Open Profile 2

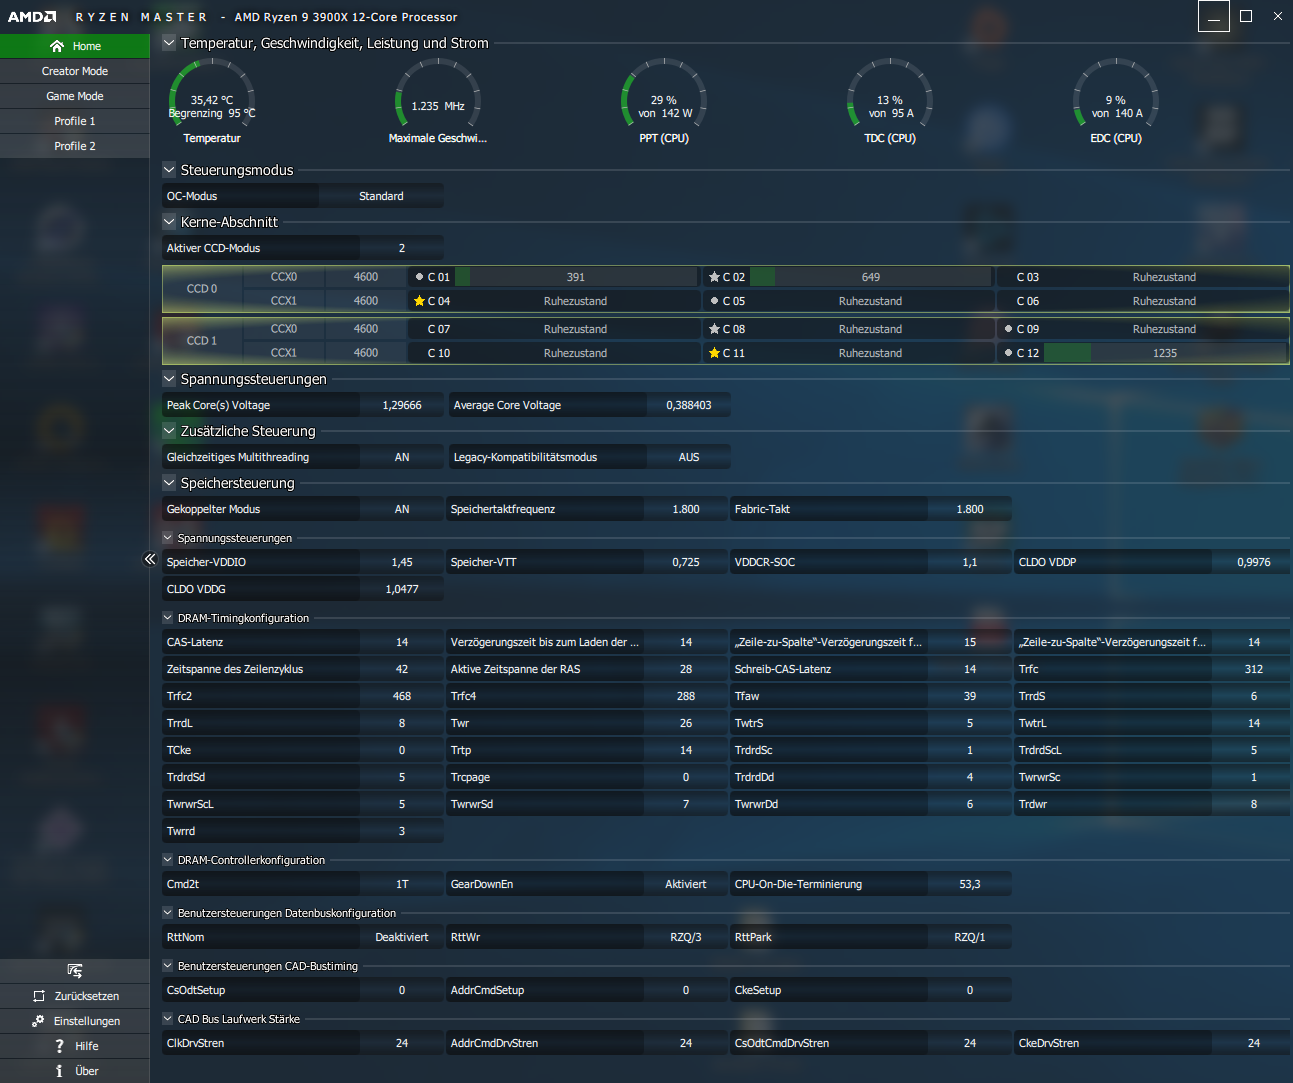(x=75, y=146)
